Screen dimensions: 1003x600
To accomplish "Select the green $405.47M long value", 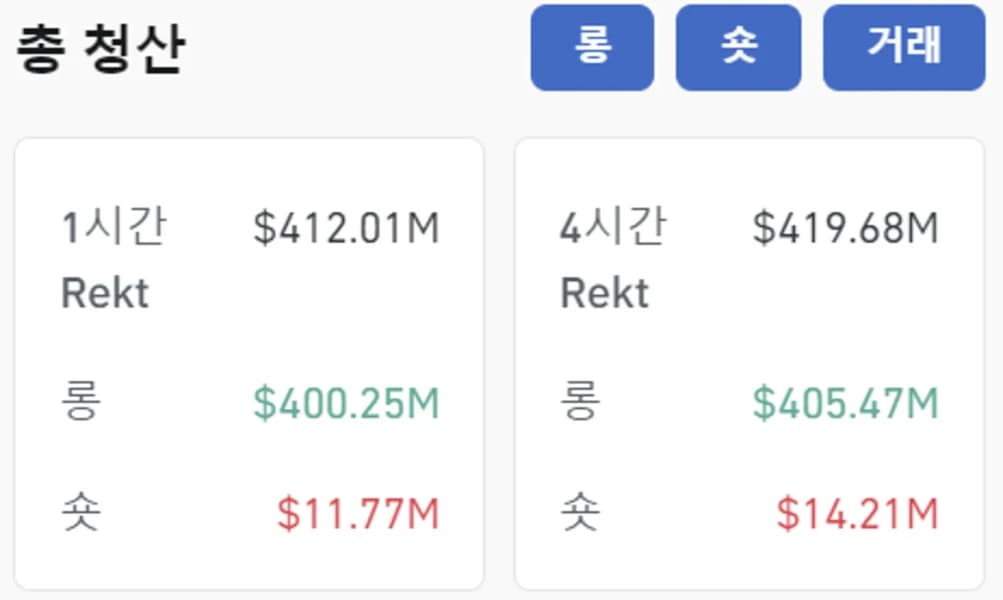I will tap(845, 403).
